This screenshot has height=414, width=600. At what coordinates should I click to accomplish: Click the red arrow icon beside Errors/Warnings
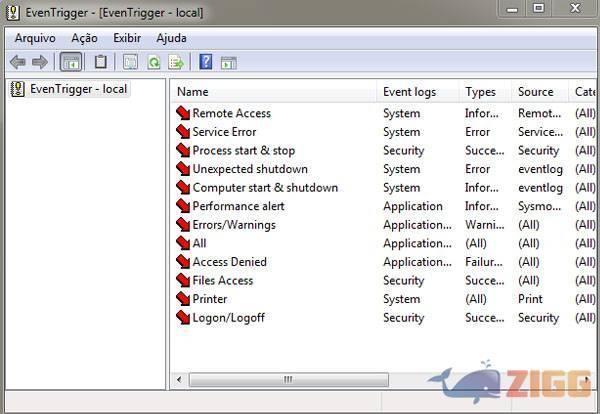[183, 225]
